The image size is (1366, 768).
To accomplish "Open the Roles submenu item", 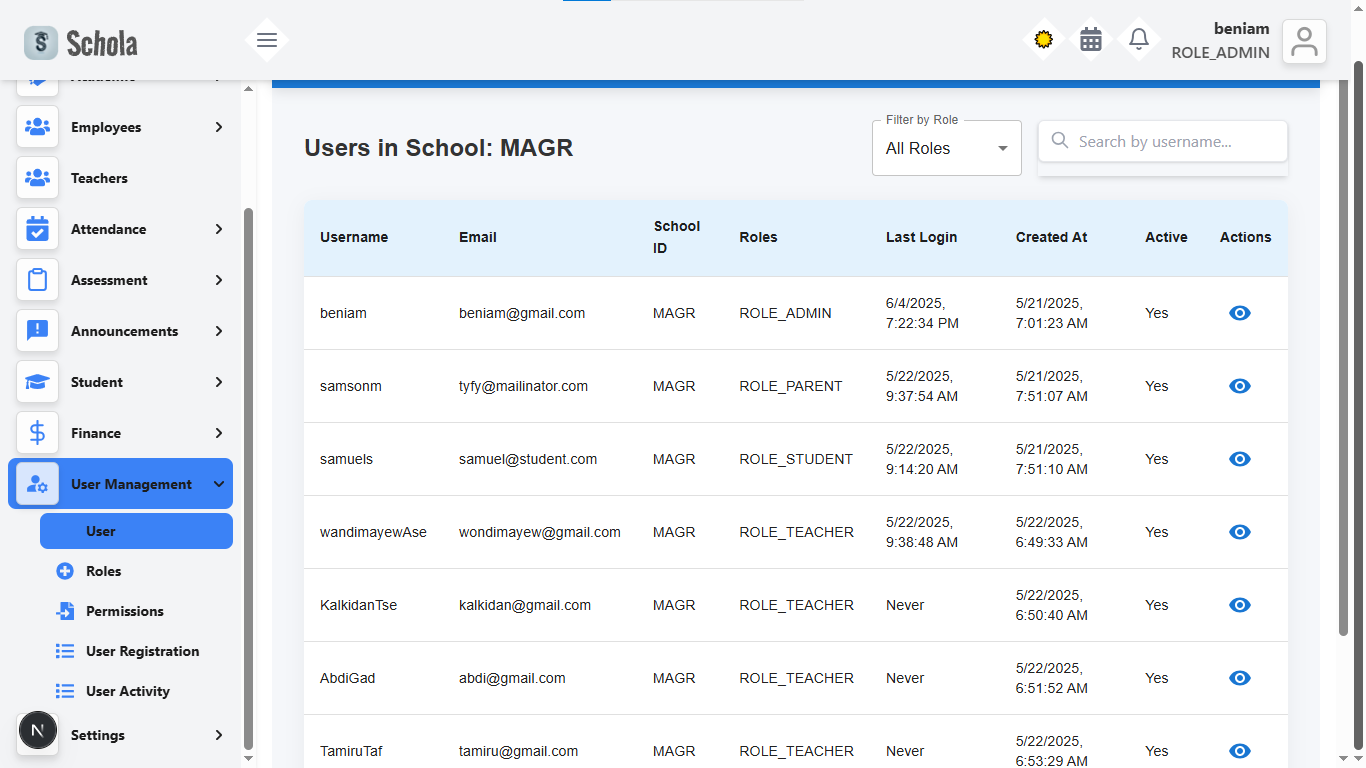I will tap(103, 571).
